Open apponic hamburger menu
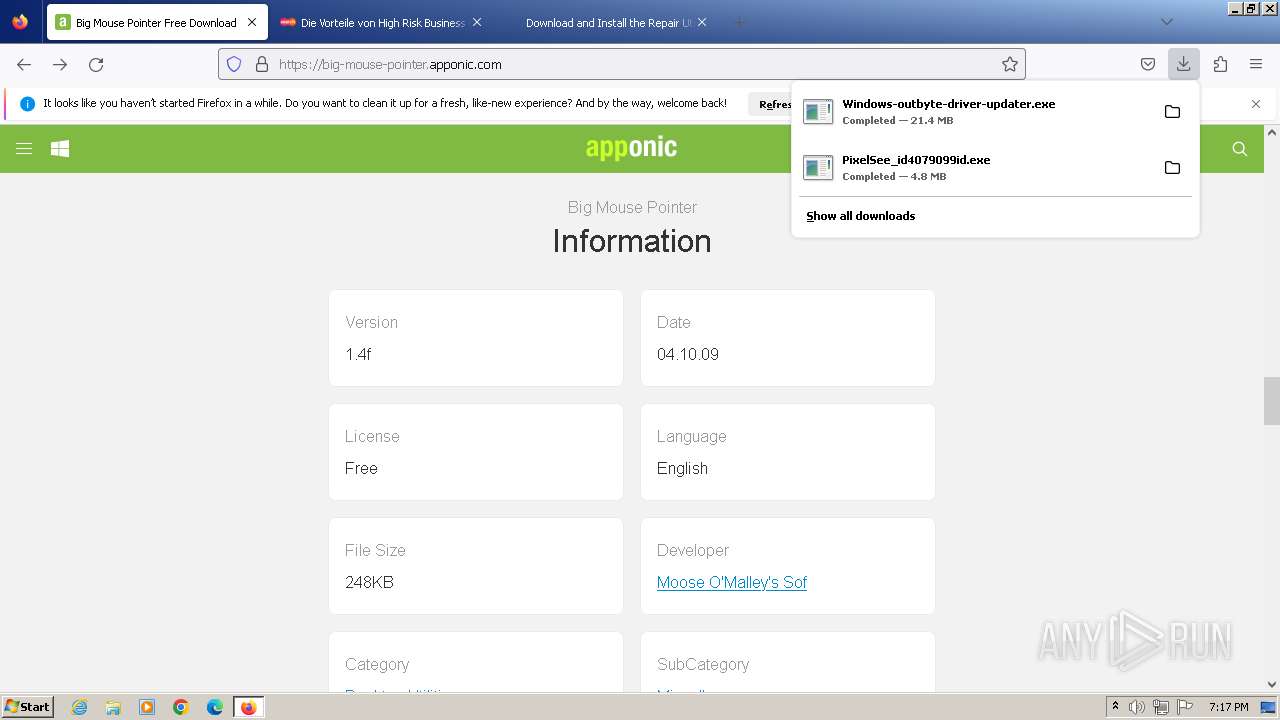Image resolution: width=1280 pixels, height=720 pixels. pos(24,149)
